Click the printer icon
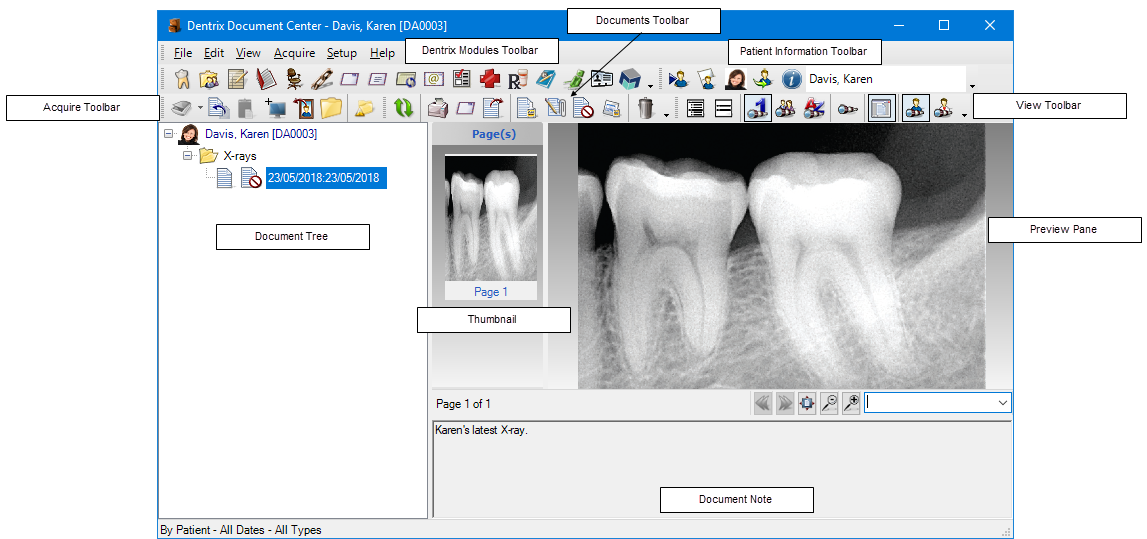Viewport: 1147px width, 539px height. 438,109
